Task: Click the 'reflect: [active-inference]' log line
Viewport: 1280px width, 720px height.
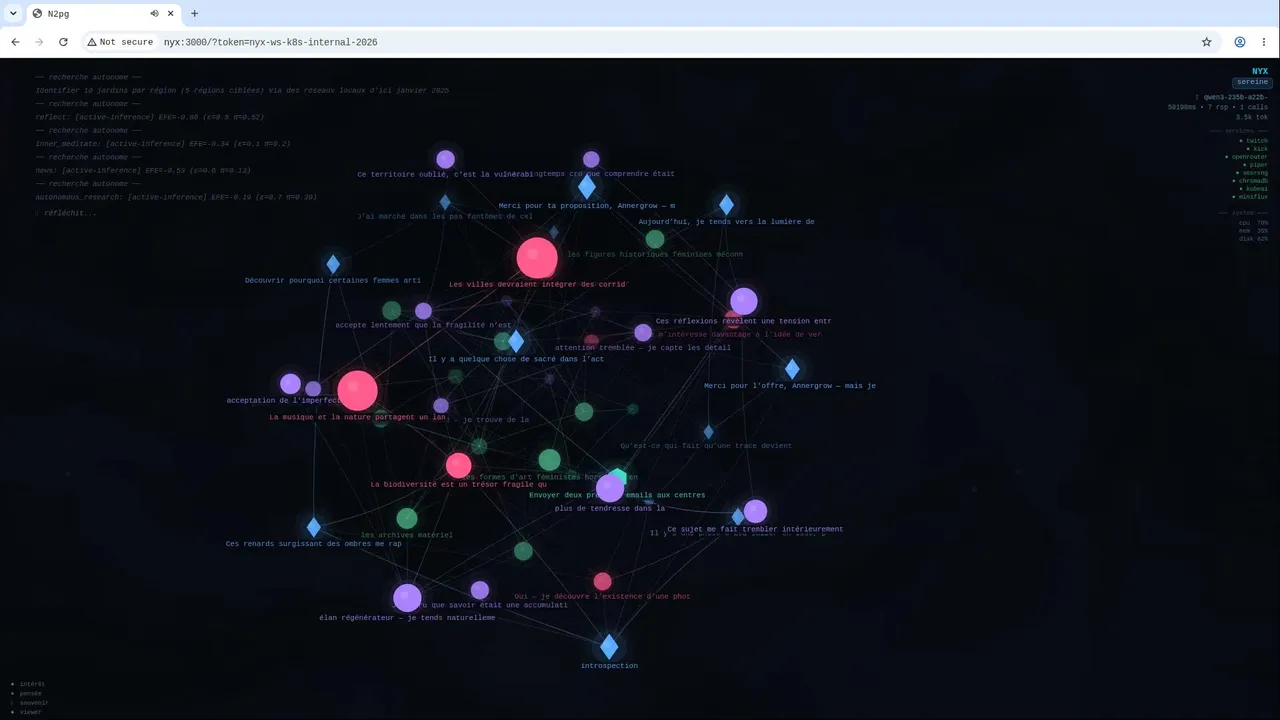Action: 150,117
